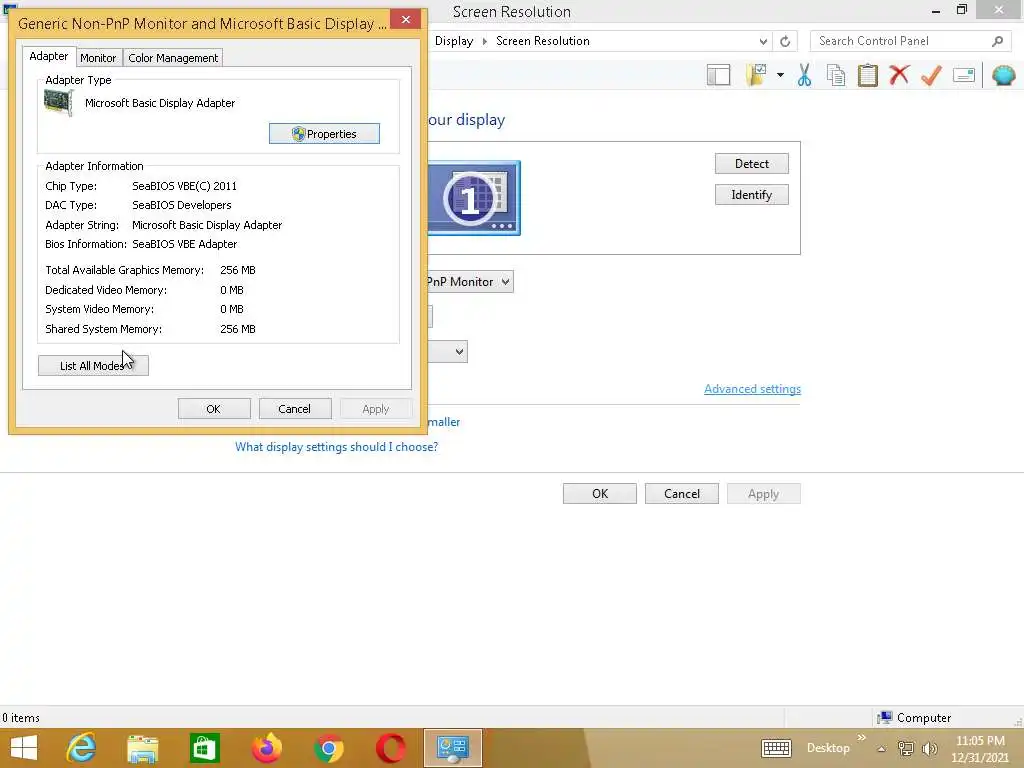Click the Copy pages icon

[836, 75]
